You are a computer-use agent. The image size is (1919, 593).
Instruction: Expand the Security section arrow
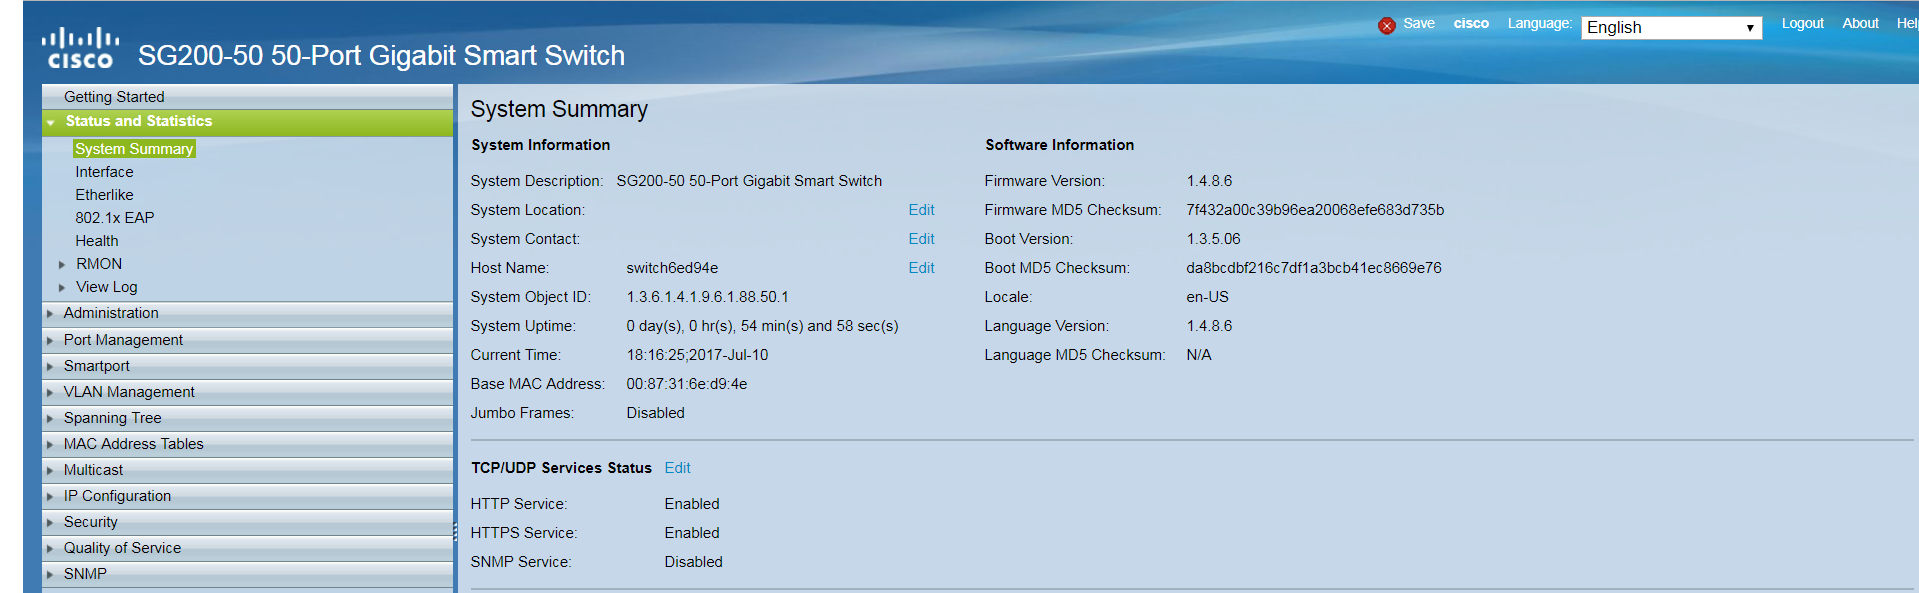pyautogui.click(x=50, y=523)
